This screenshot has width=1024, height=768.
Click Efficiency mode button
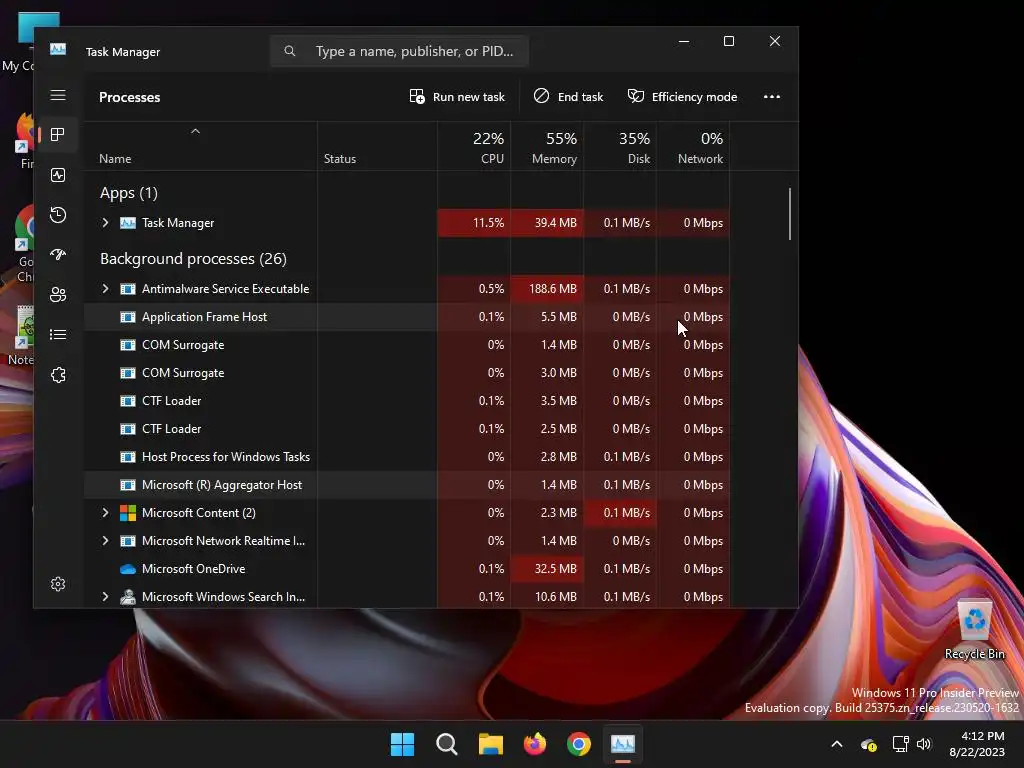coord(682,97)
